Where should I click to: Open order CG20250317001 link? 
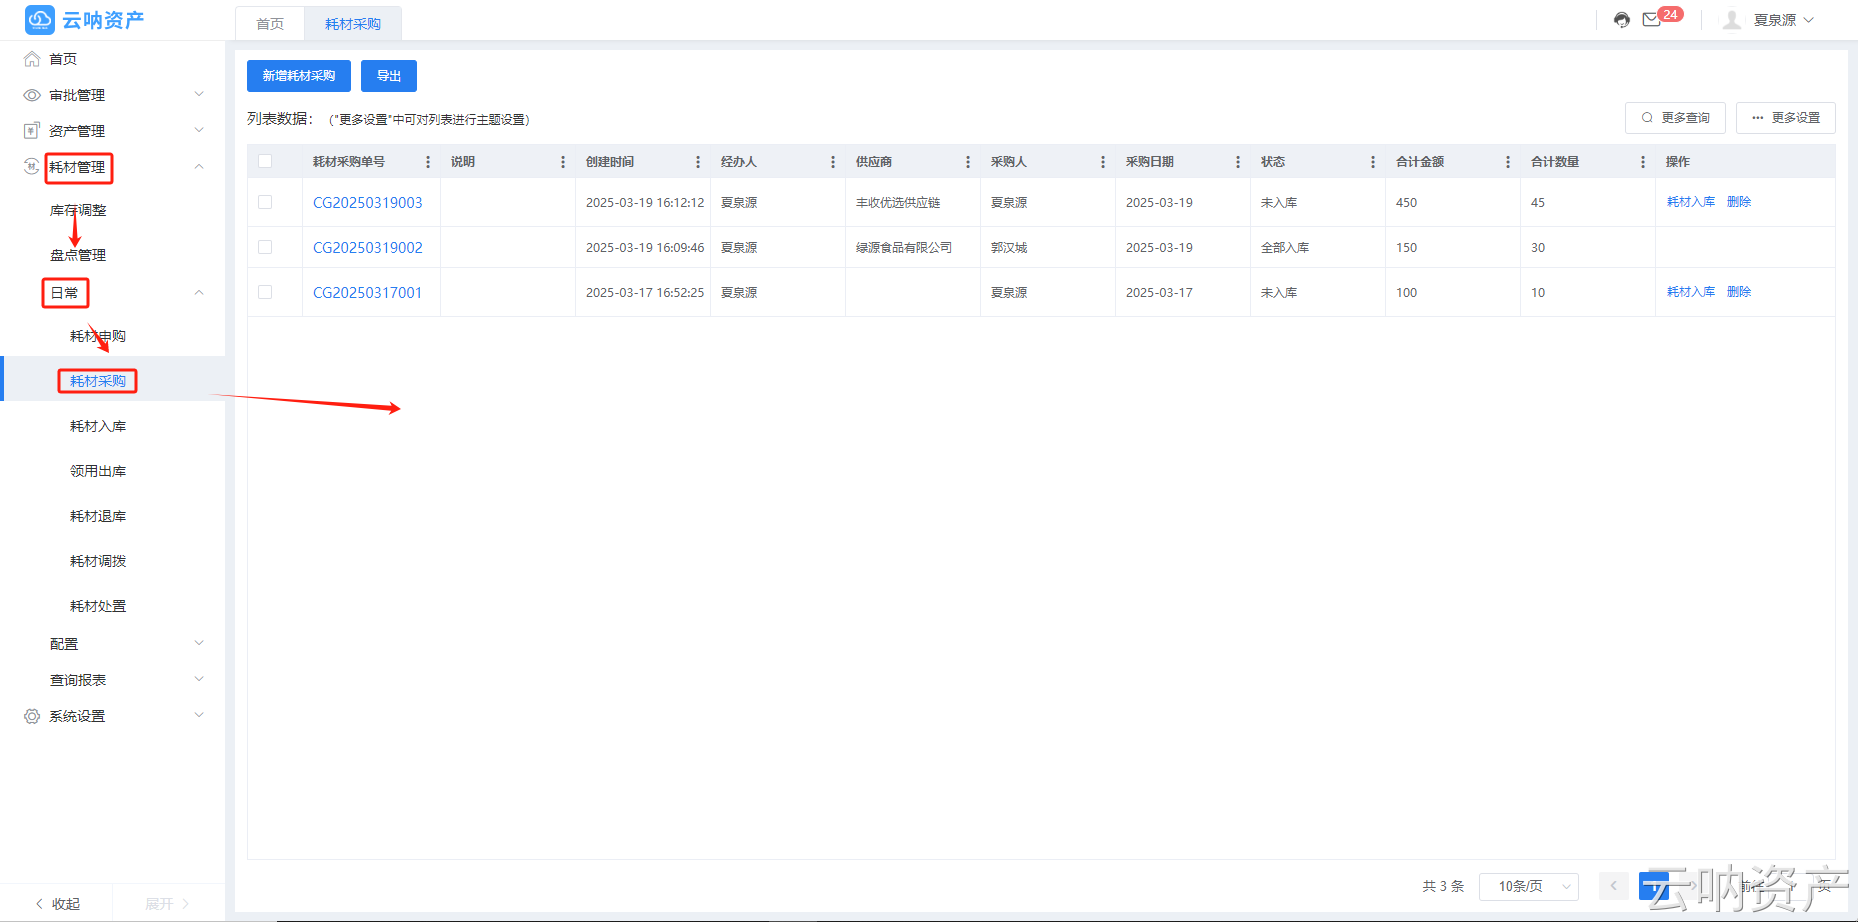point(368,292)
